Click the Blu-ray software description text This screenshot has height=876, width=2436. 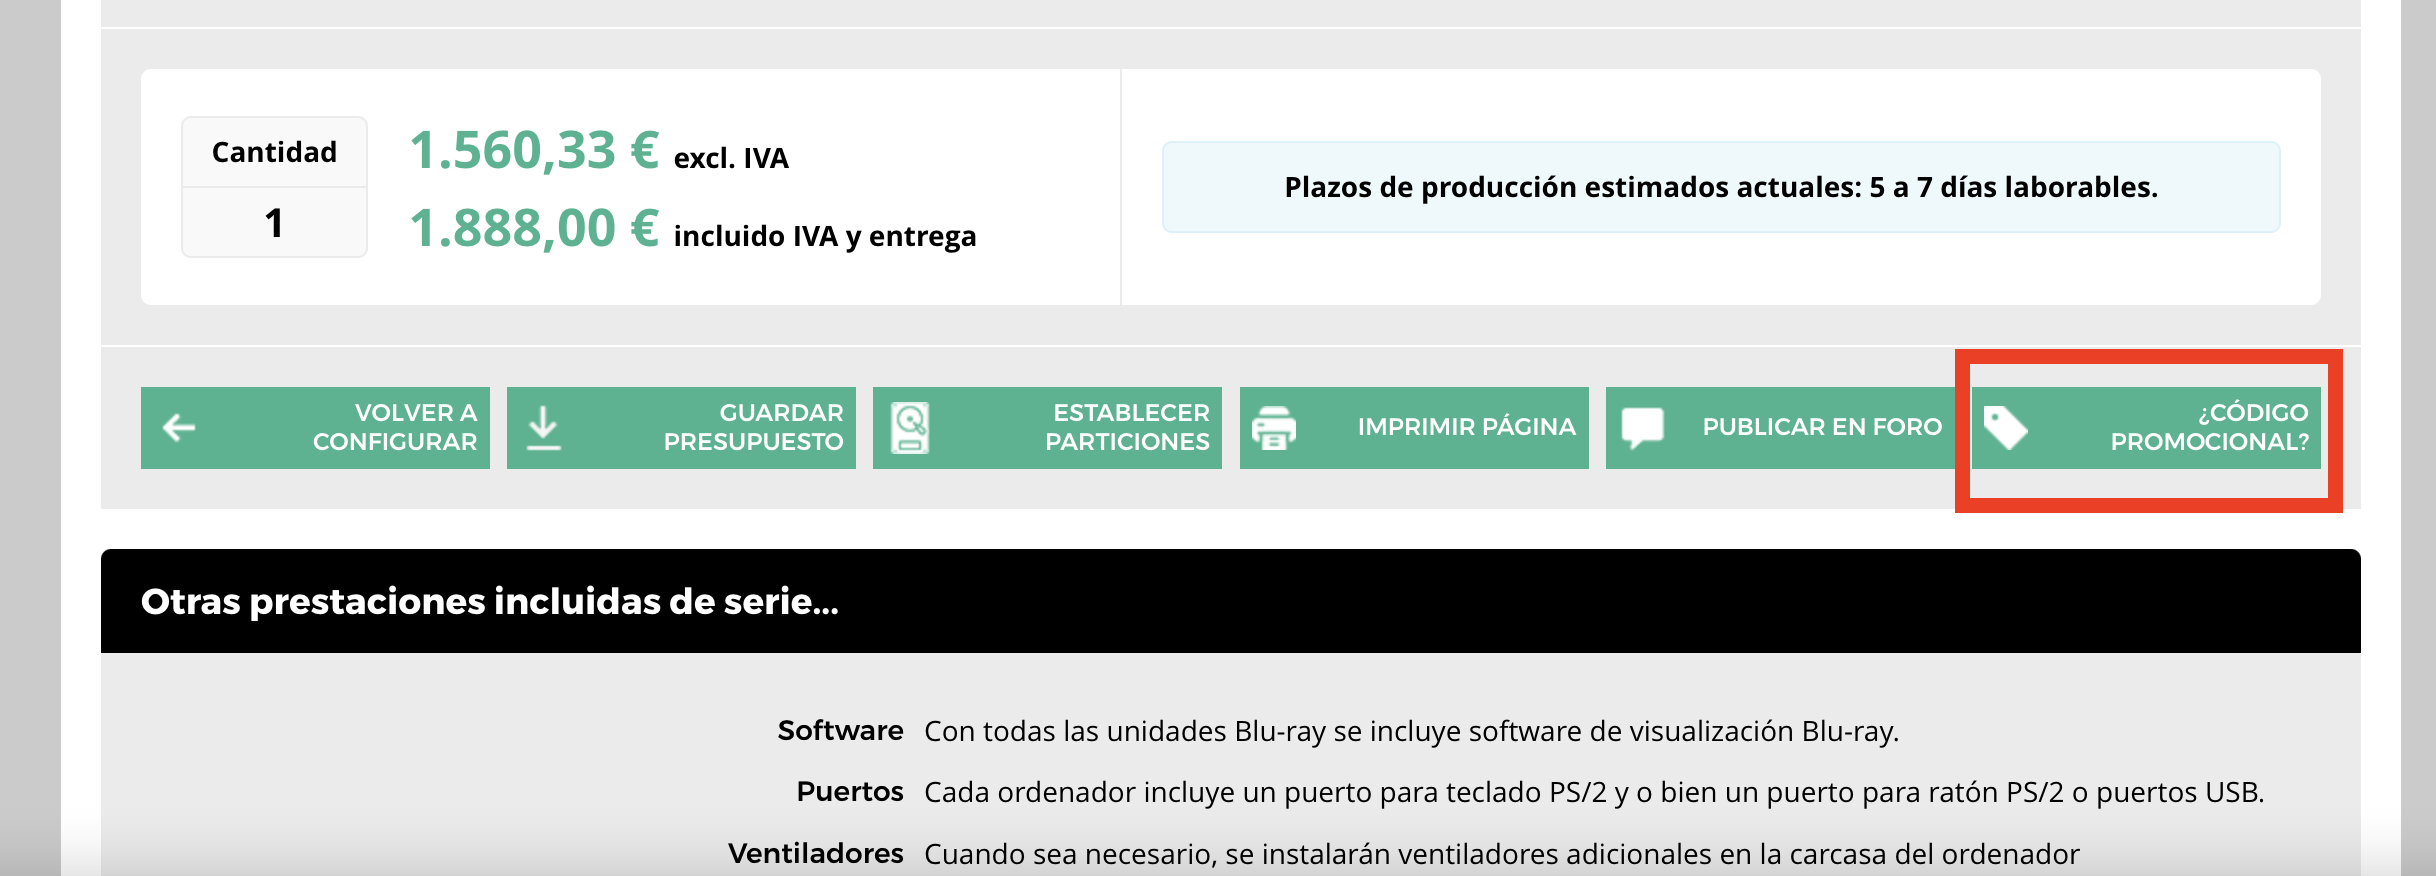click(x=1411, y=732)
